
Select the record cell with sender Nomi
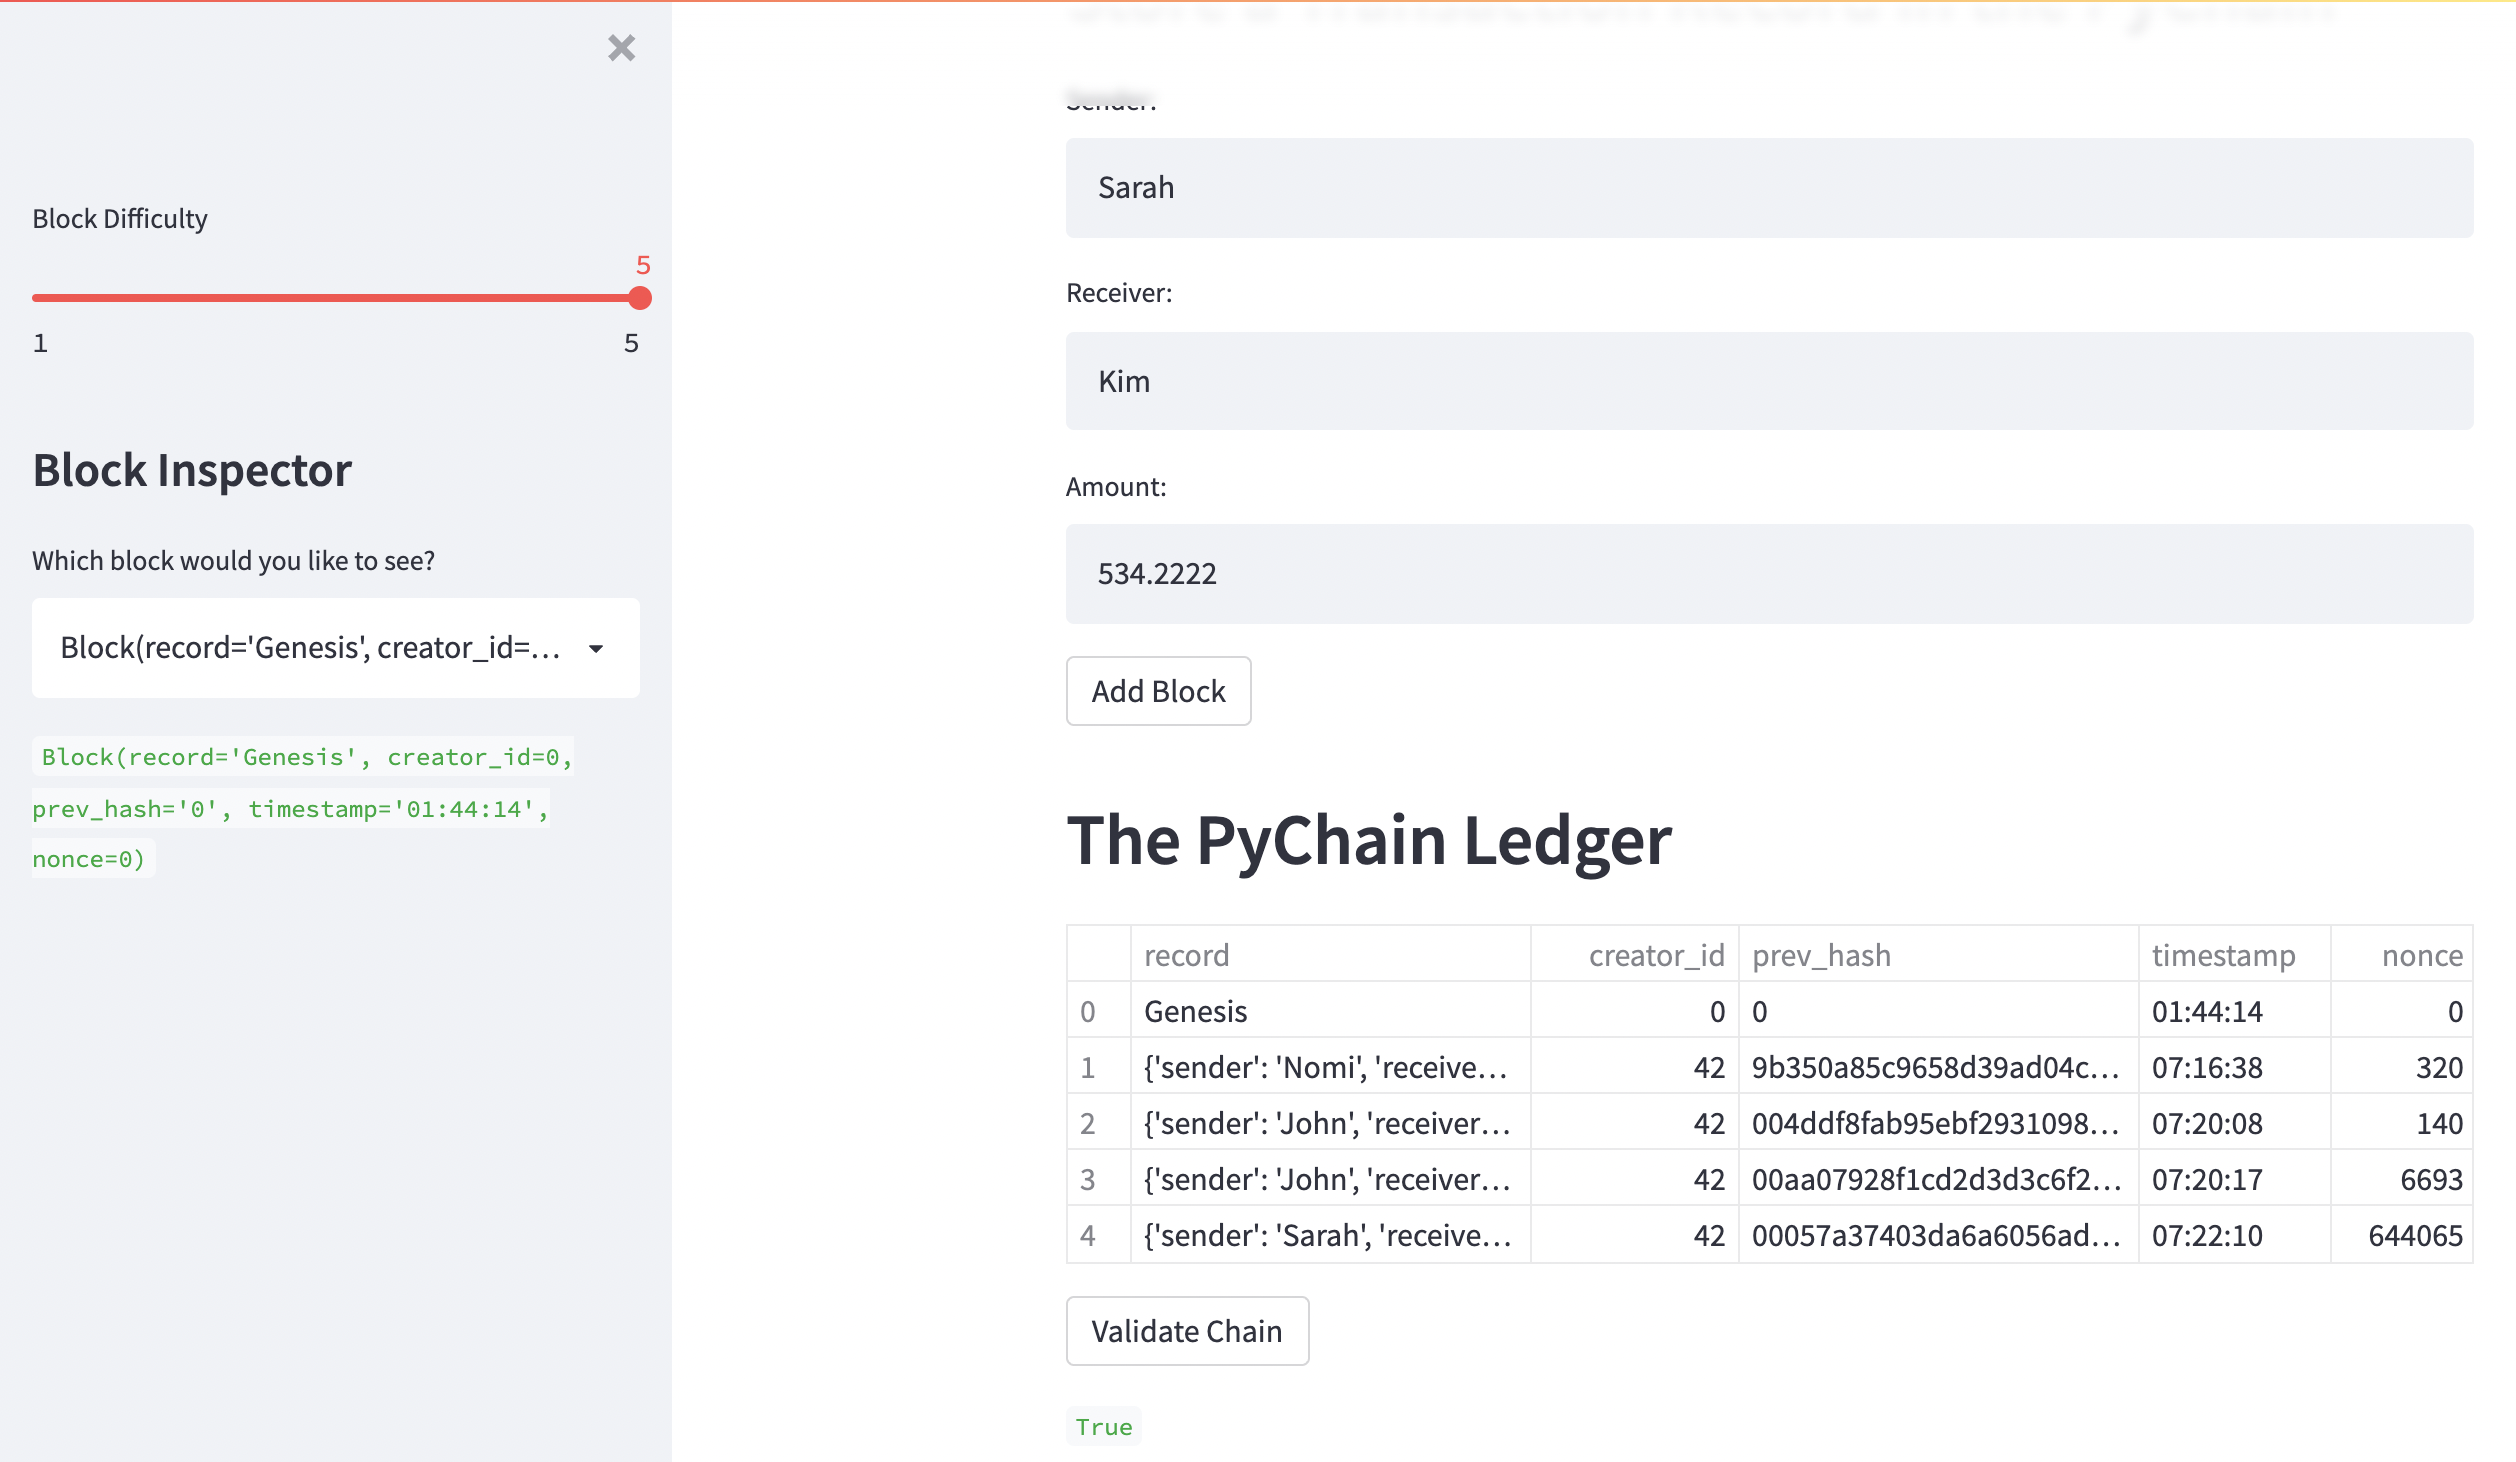(x=1330, y=1067)
